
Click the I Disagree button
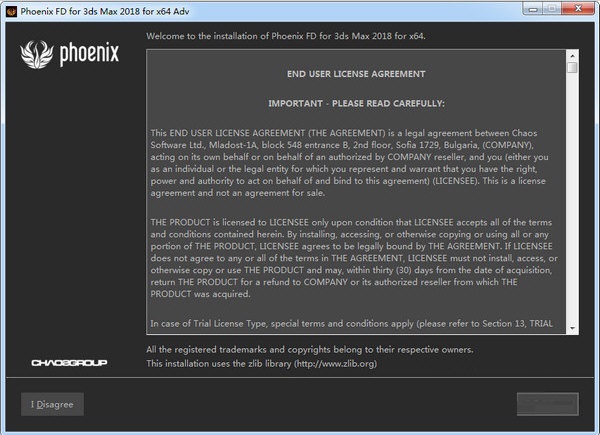(52, 404)
